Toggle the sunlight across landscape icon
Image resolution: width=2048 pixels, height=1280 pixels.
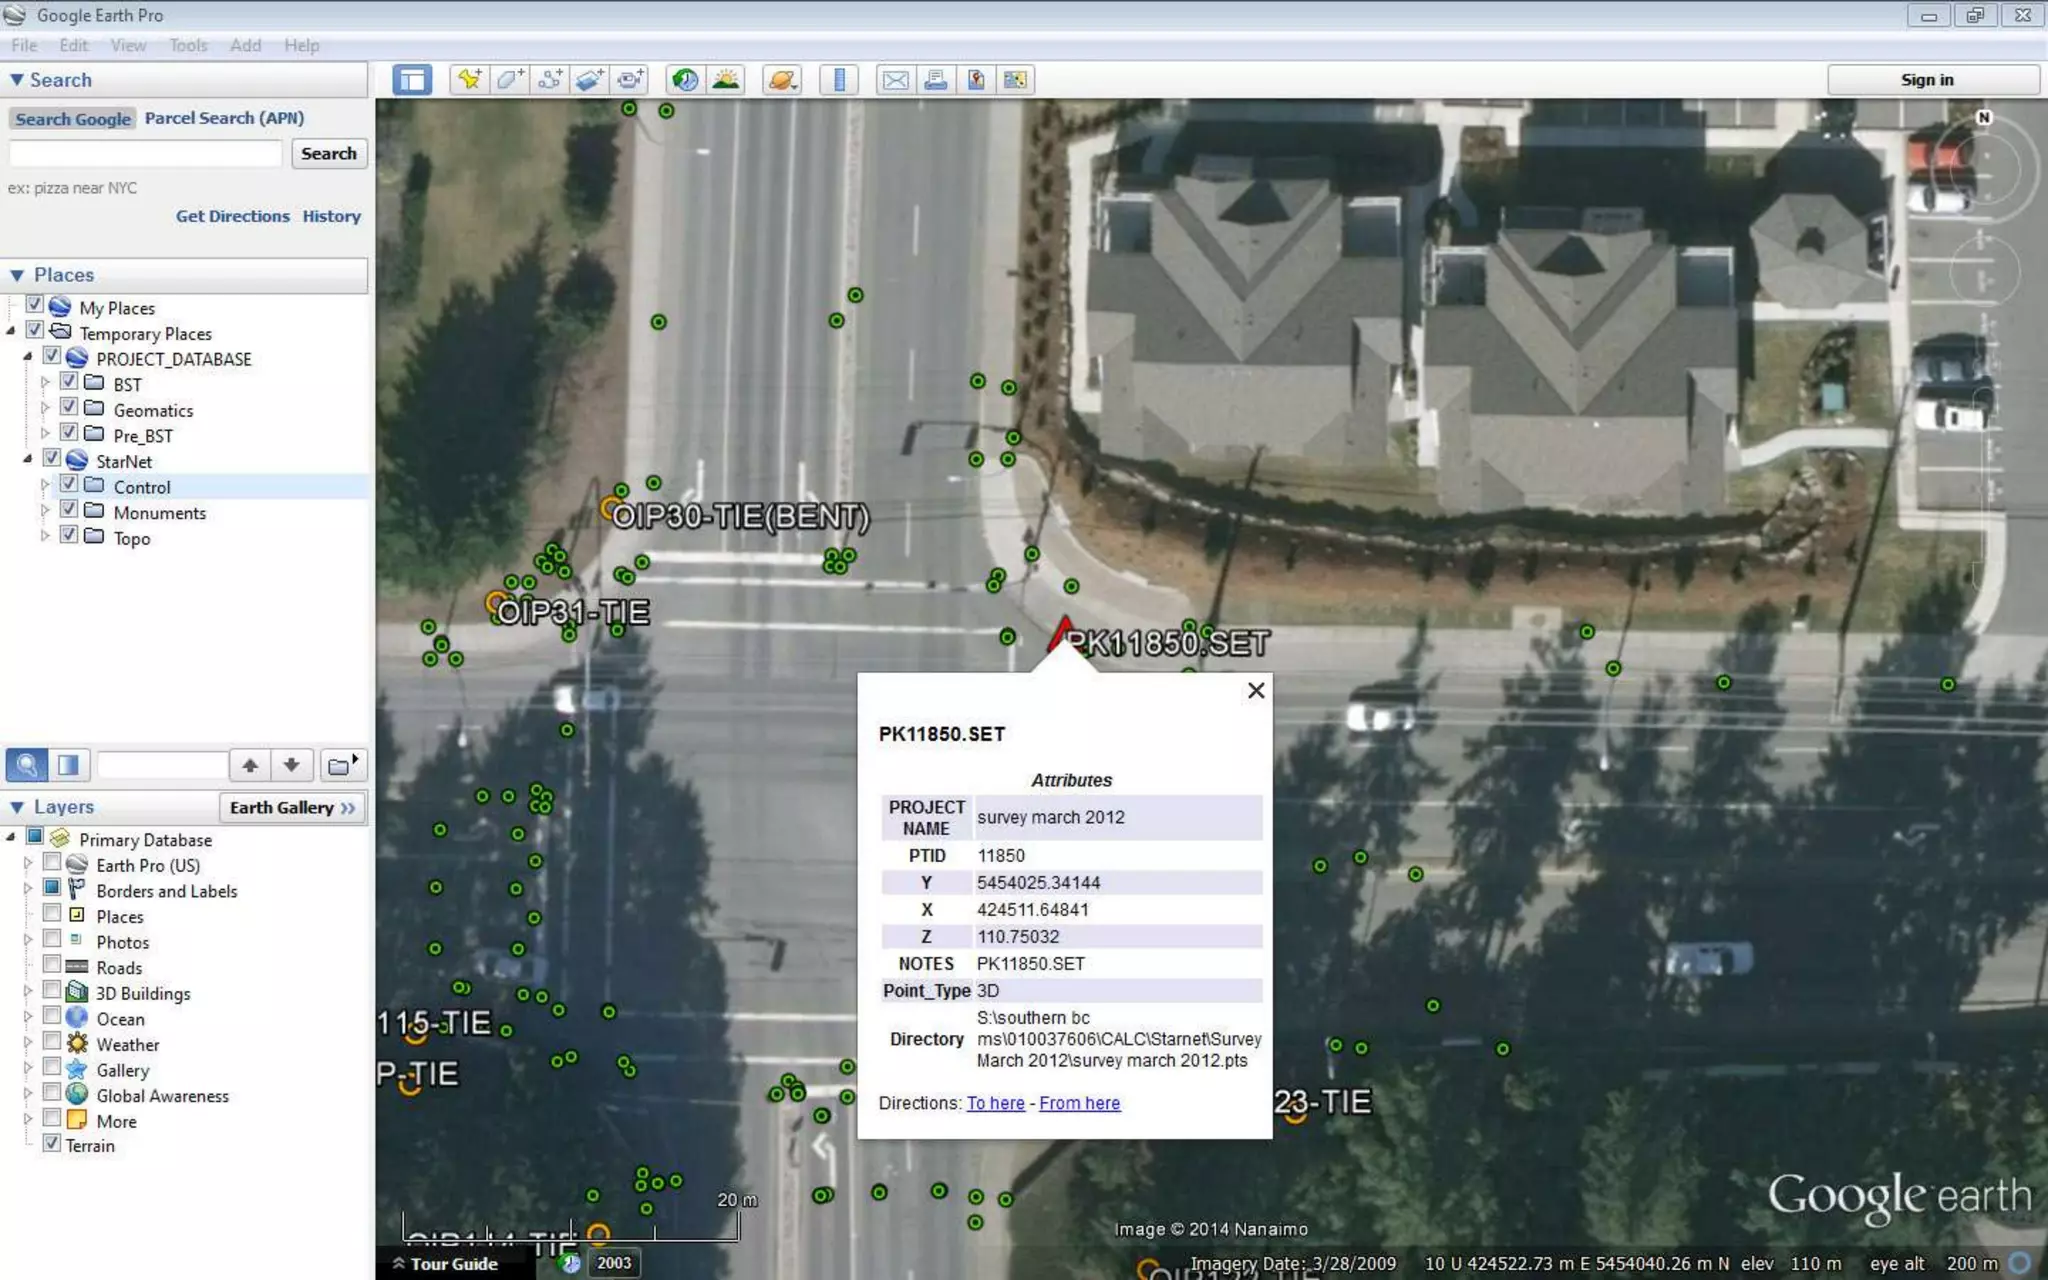click(726, 80)
